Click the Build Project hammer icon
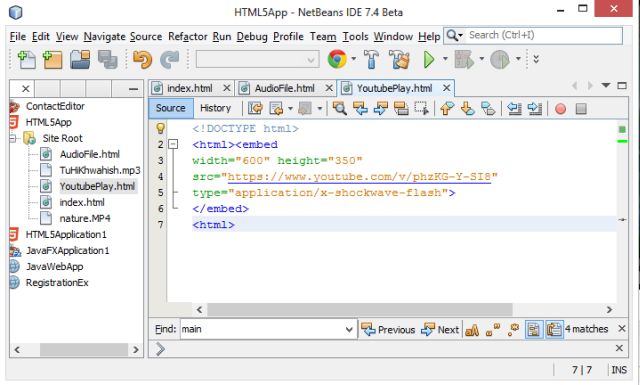Screen dimensions: 640x385 tap(371, 60)
